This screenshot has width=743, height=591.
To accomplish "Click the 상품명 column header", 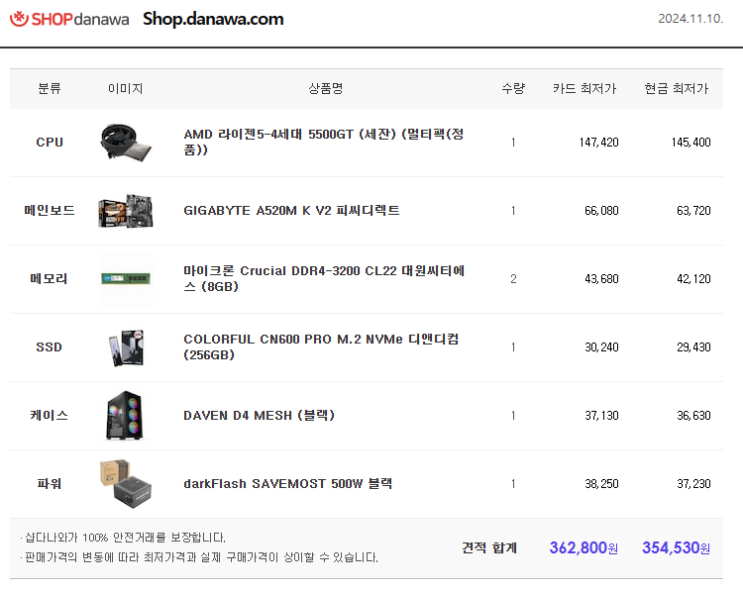I will pyautogui.click(x=326, y=88).
